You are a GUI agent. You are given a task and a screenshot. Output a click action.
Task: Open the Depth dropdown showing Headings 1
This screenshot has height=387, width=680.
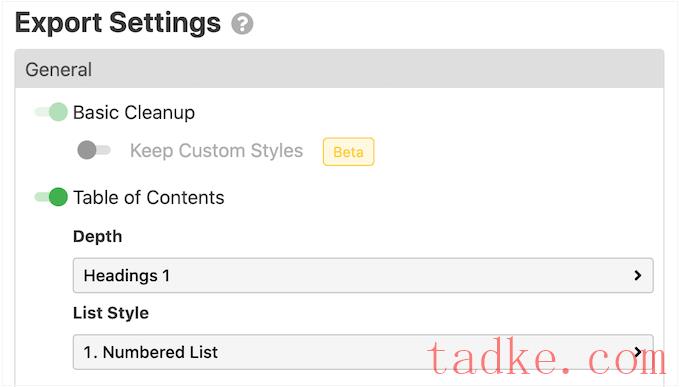pos(363,275)
